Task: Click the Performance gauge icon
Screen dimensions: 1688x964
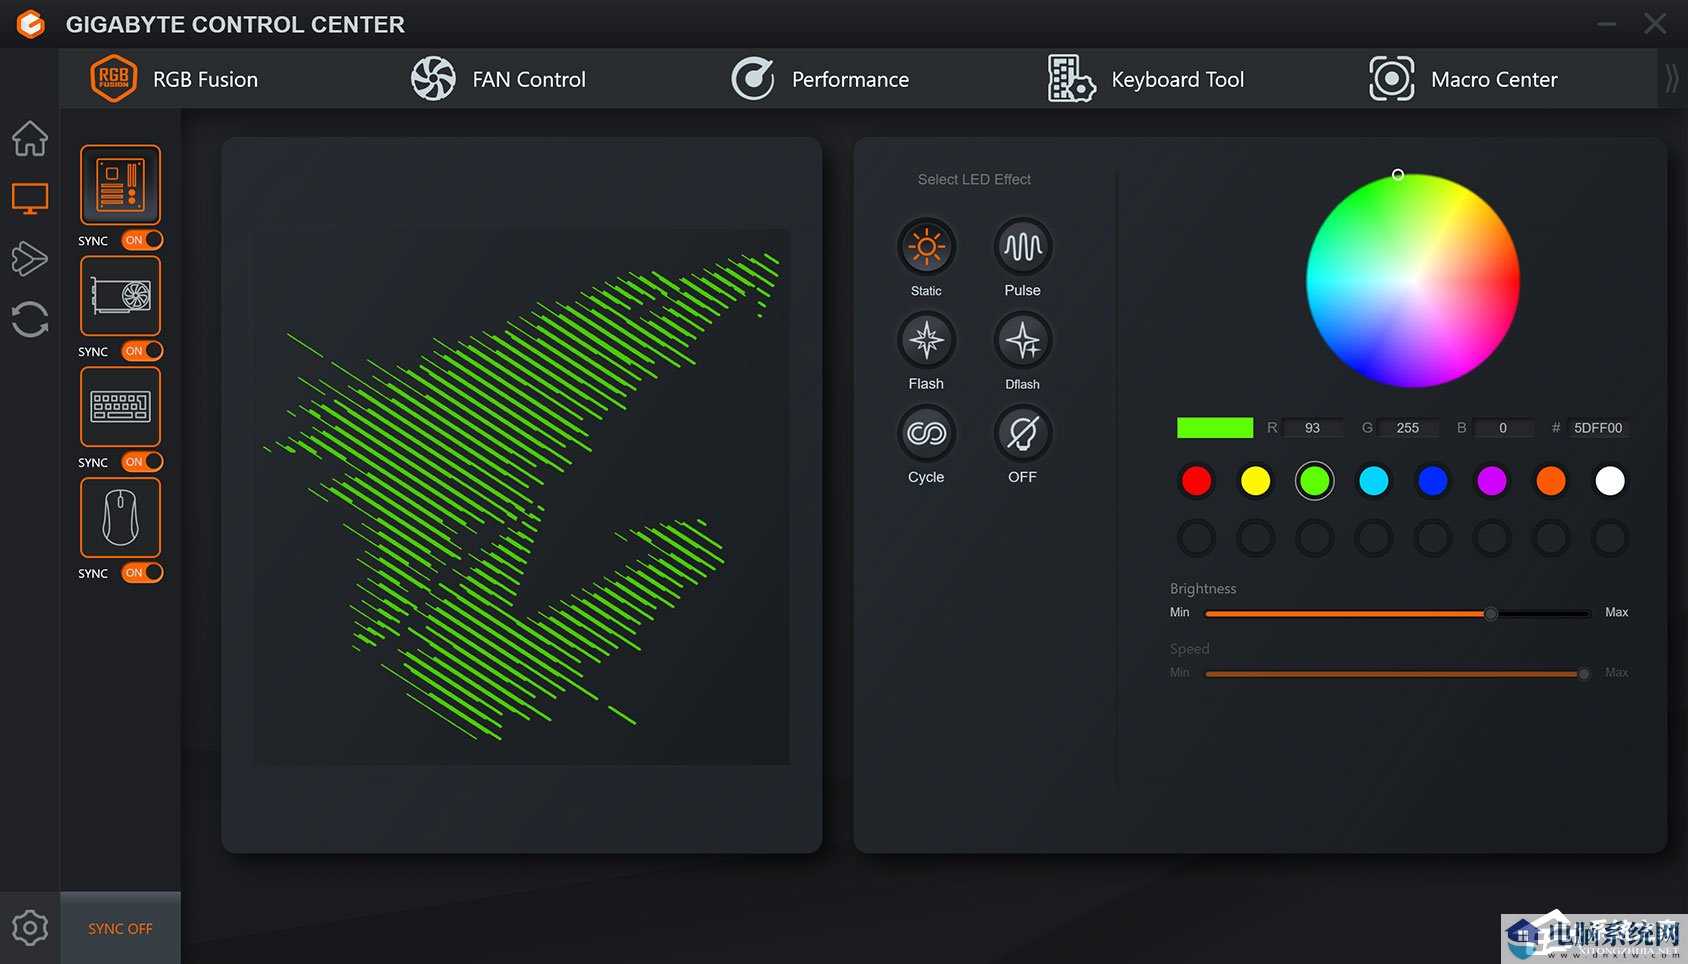Action: click(753, 79)
